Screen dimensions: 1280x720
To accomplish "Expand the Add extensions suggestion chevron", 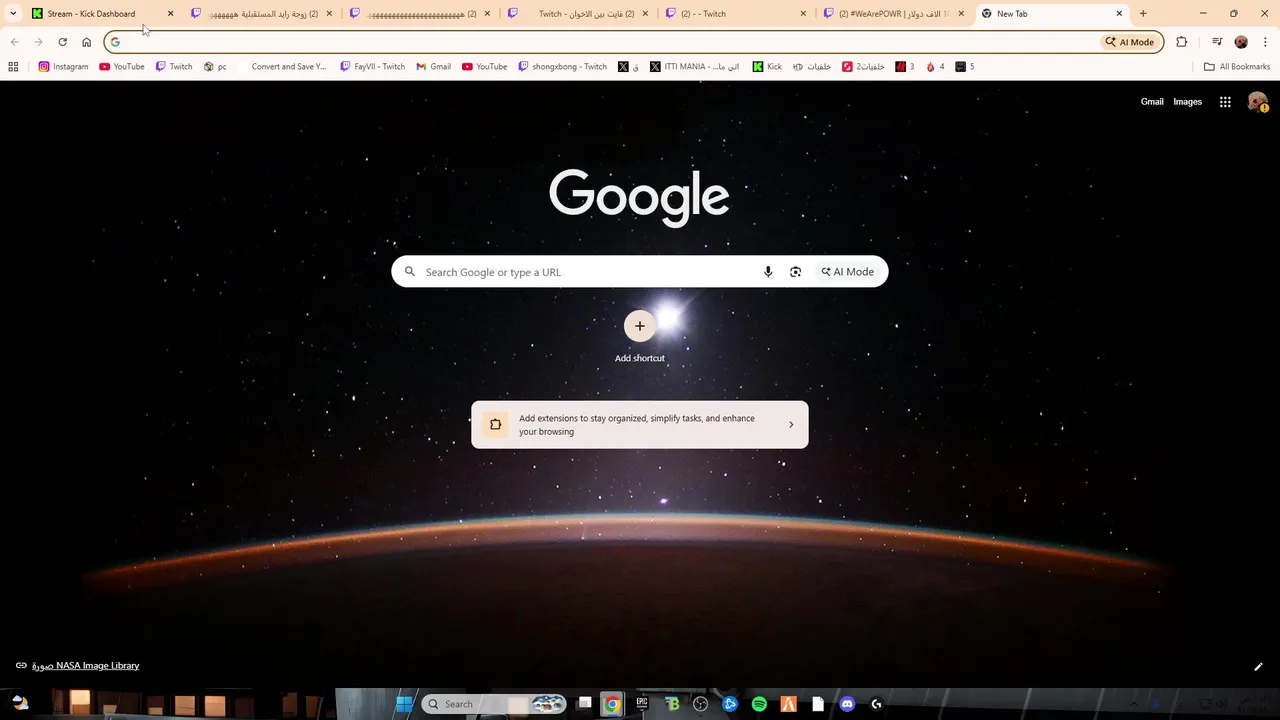I will (x=791, y=425).
